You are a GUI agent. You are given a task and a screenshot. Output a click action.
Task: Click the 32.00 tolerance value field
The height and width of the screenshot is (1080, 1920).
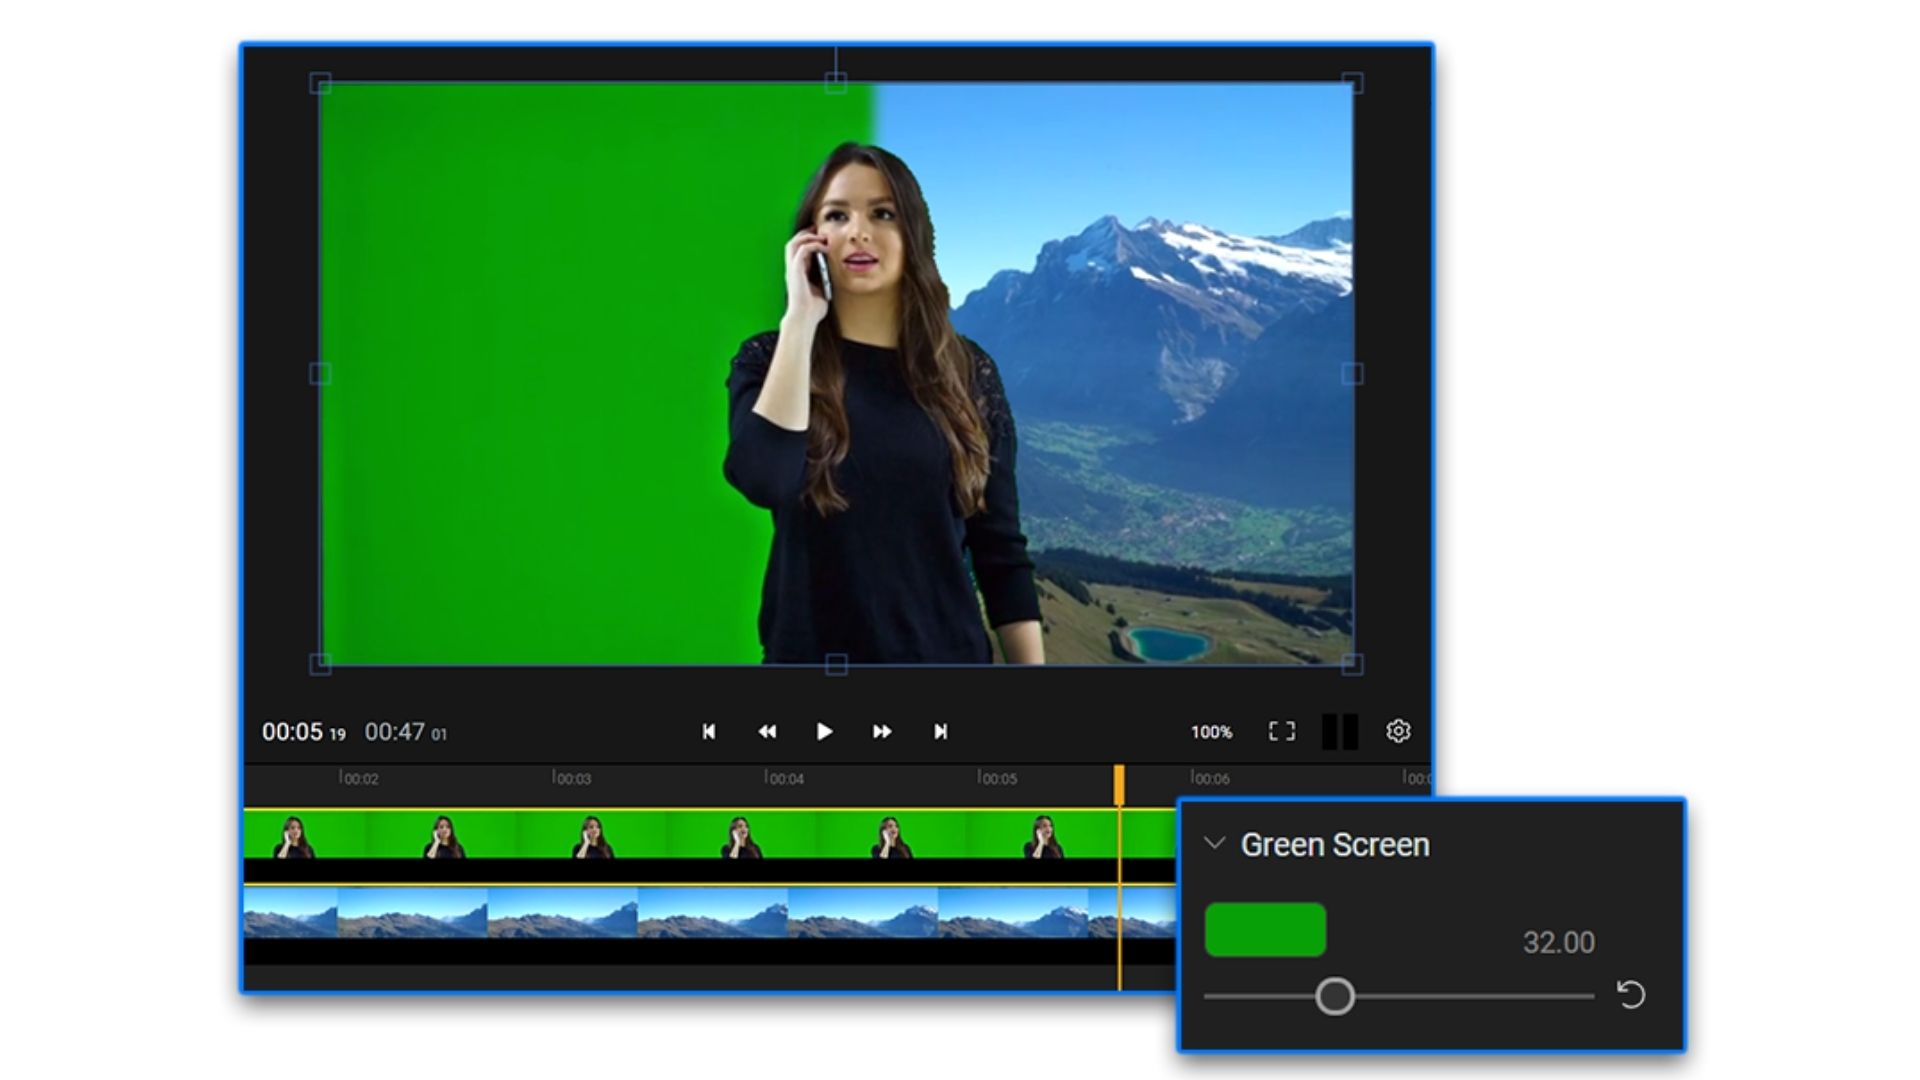pyautogui.click(x=1557, y=943)
